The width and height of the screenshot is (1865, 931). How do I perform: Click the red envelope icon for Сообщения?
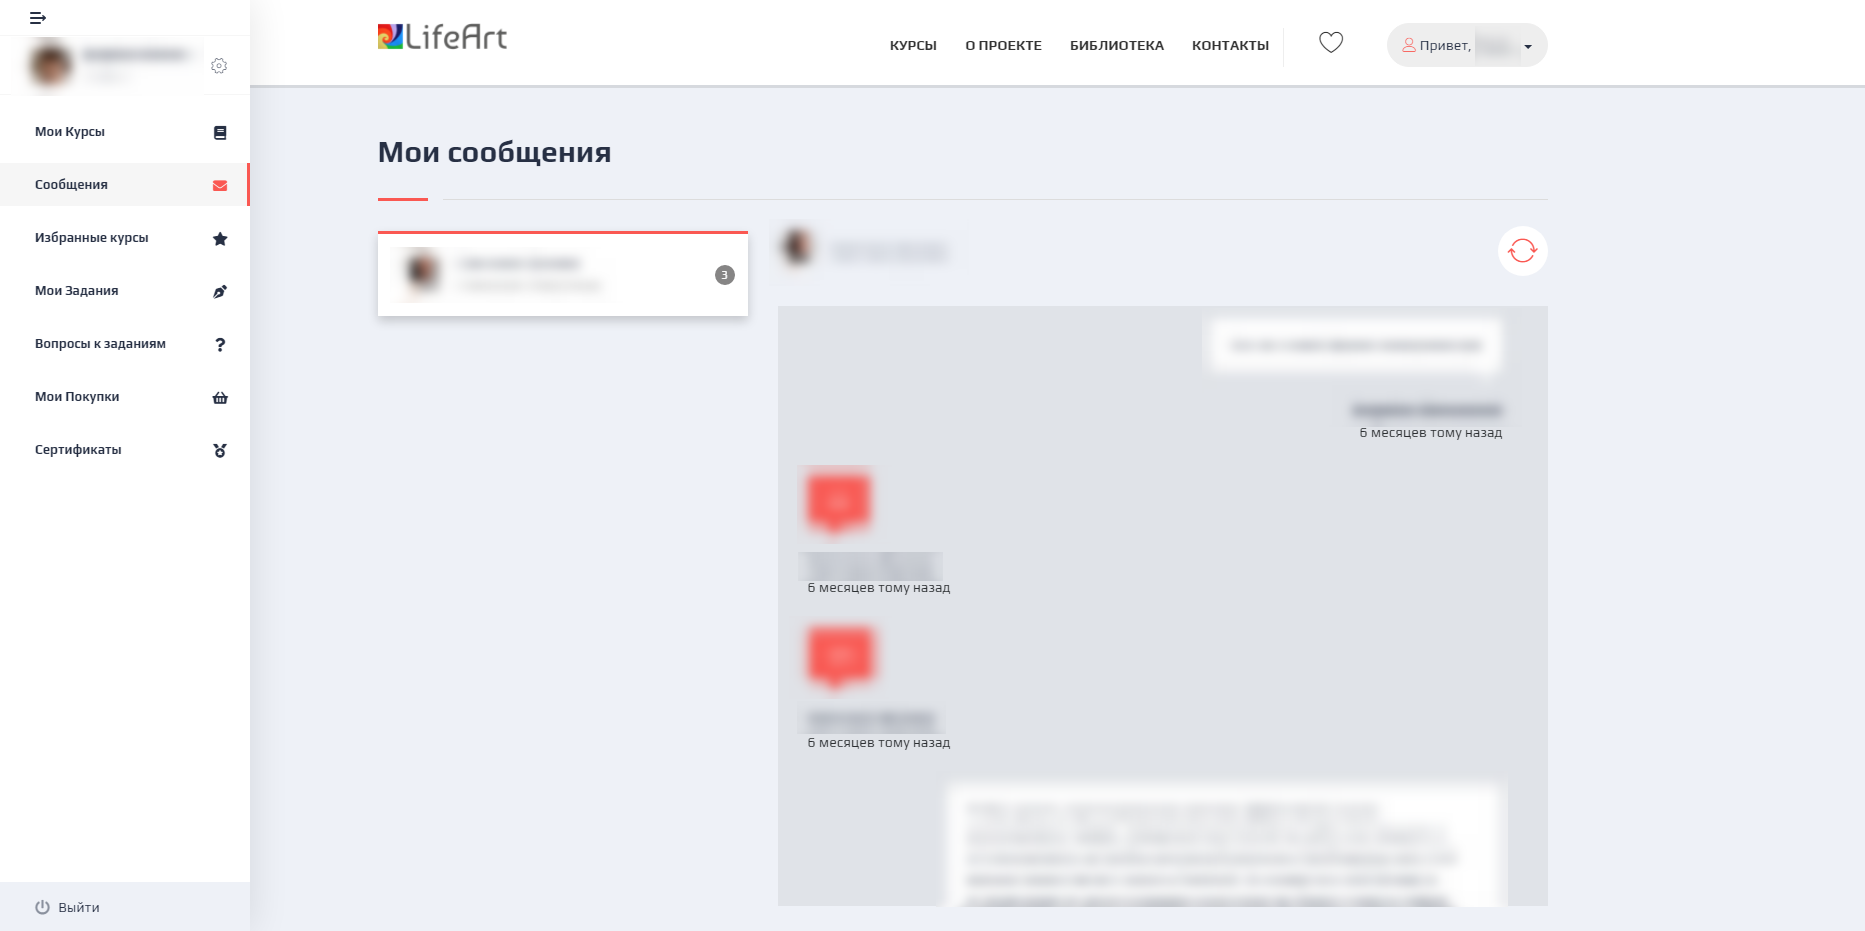pyautogui.click(x=220, y=186)
